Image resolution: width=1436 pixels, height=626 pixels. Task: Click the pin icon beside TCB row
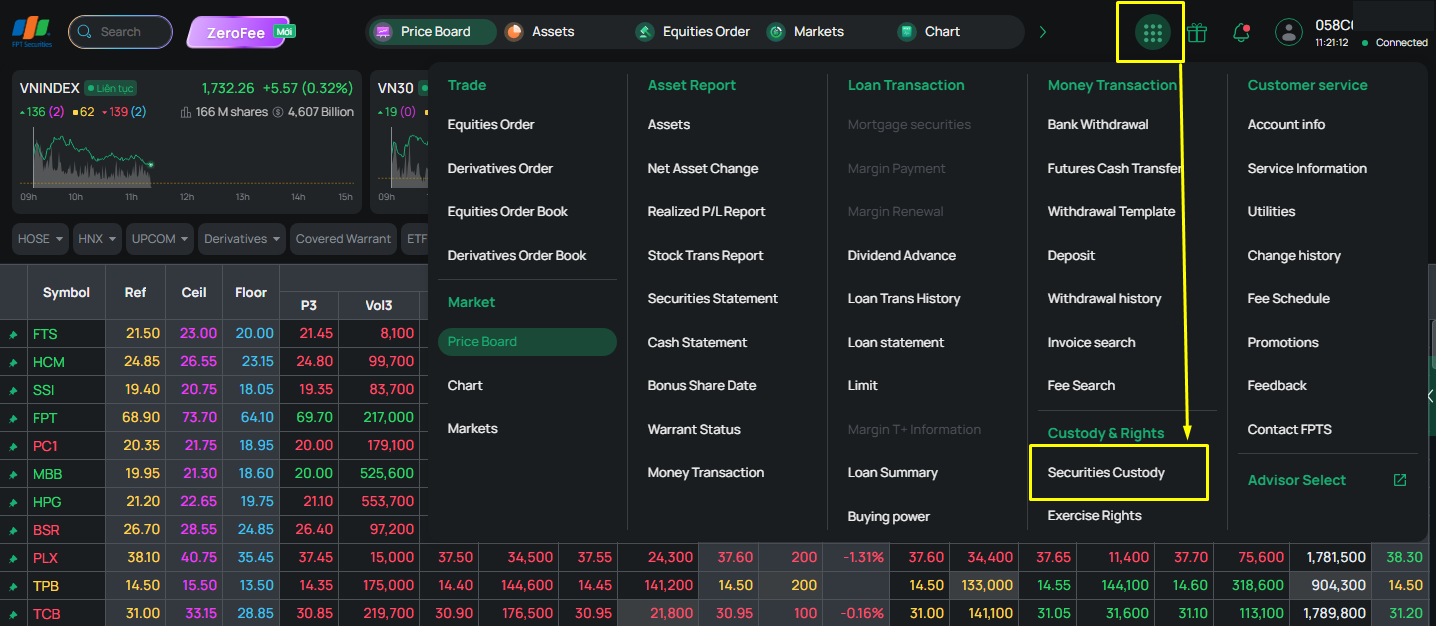tap(14, 613)
